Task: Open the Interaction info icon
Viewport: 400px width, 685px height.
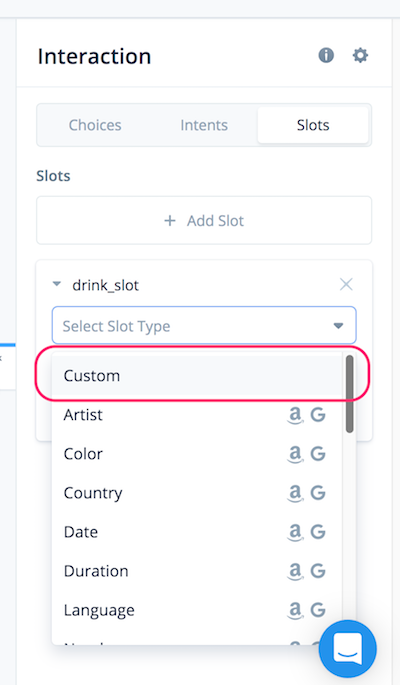Action: point(326,55)
